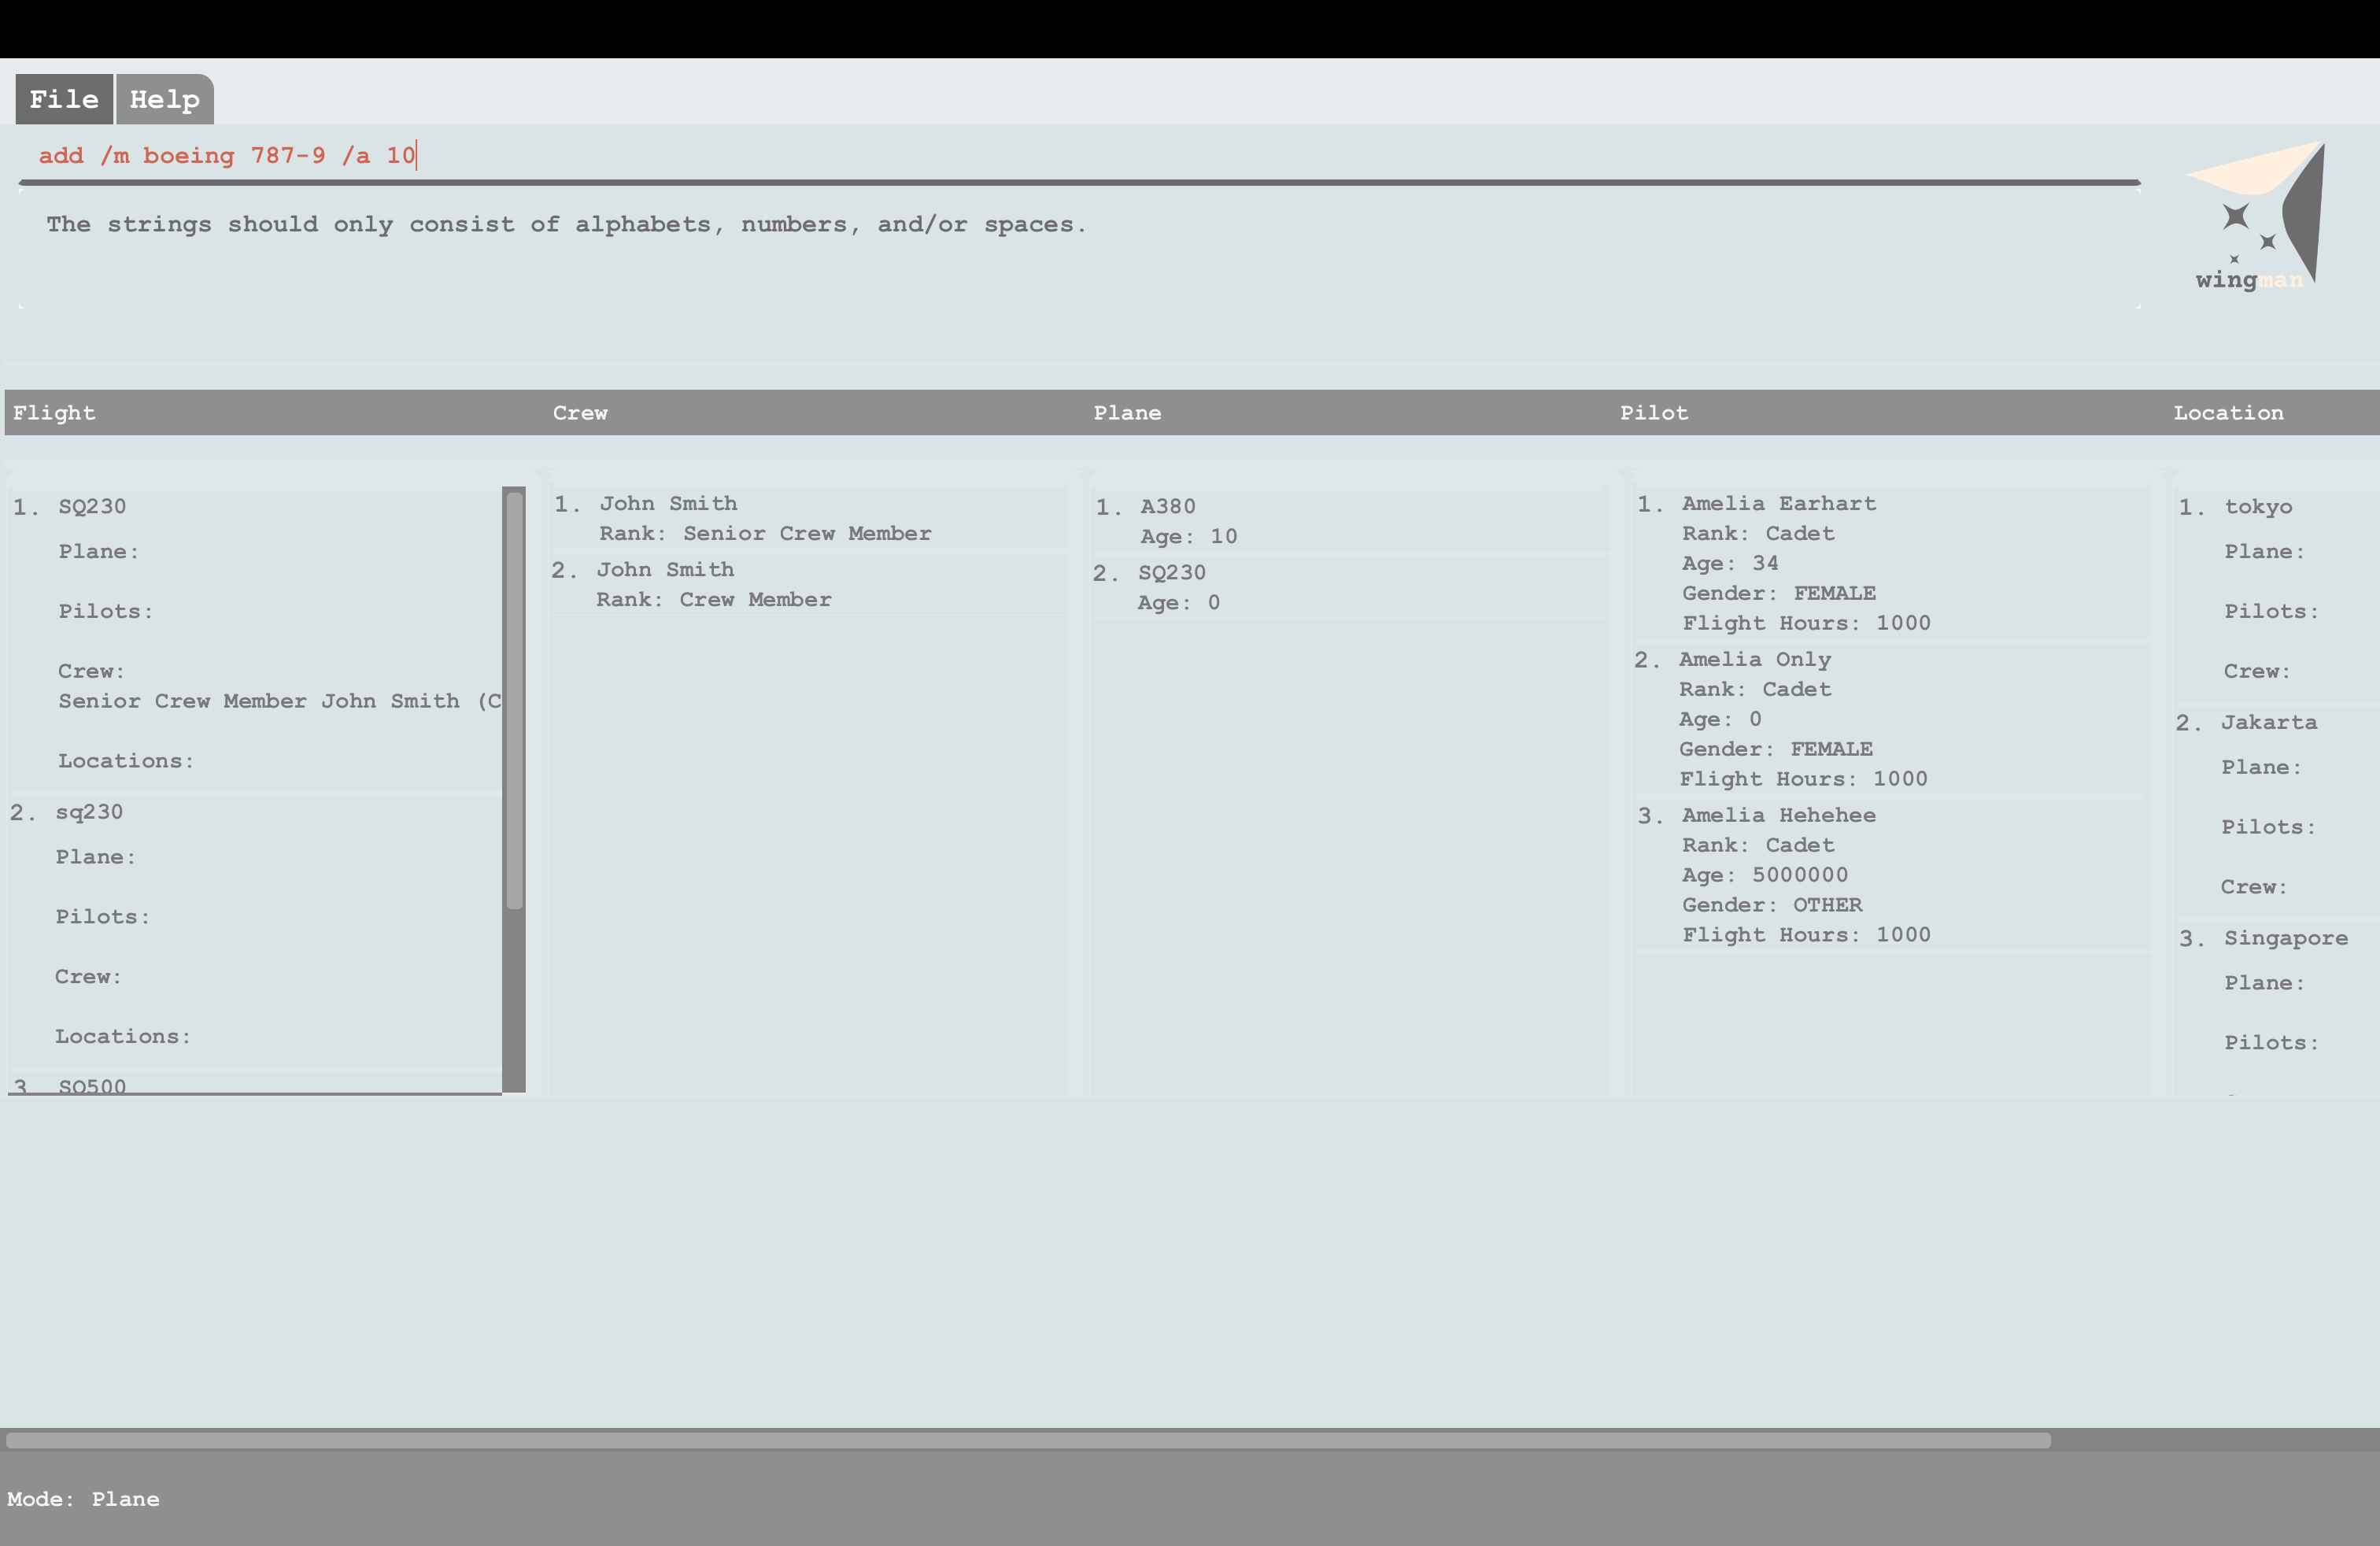The width and height of the screenshot is (2380, 1546).
Task: Open the File menu
Action: click(64, 99)
